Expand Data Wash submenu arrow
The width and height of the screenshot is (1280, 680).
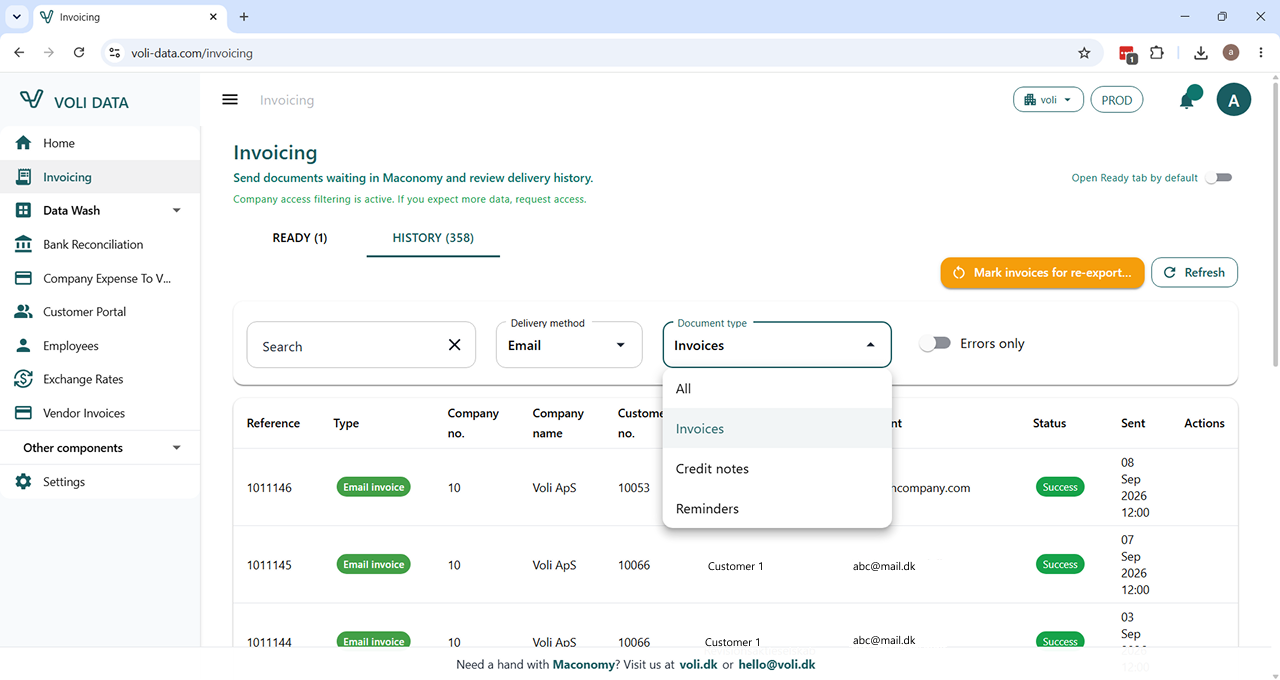tap(177, 211)
